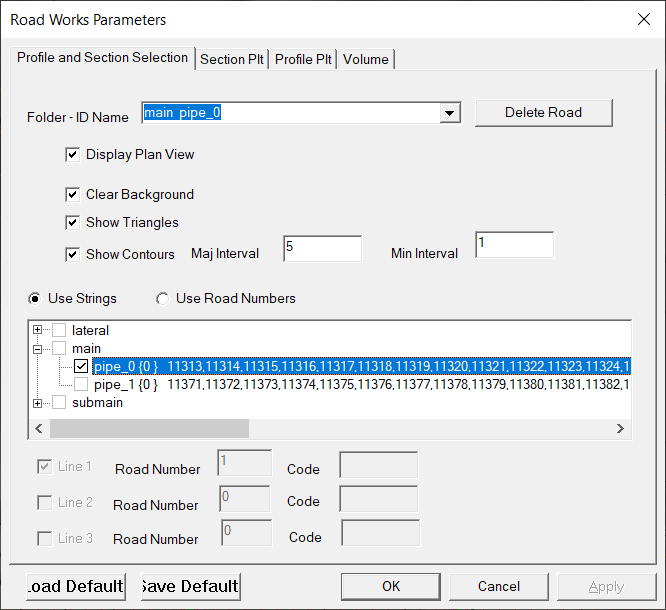Select the Use Road Numbers radio button
The height and width of the screenshot is (610, 666).
tap(163, 298)
